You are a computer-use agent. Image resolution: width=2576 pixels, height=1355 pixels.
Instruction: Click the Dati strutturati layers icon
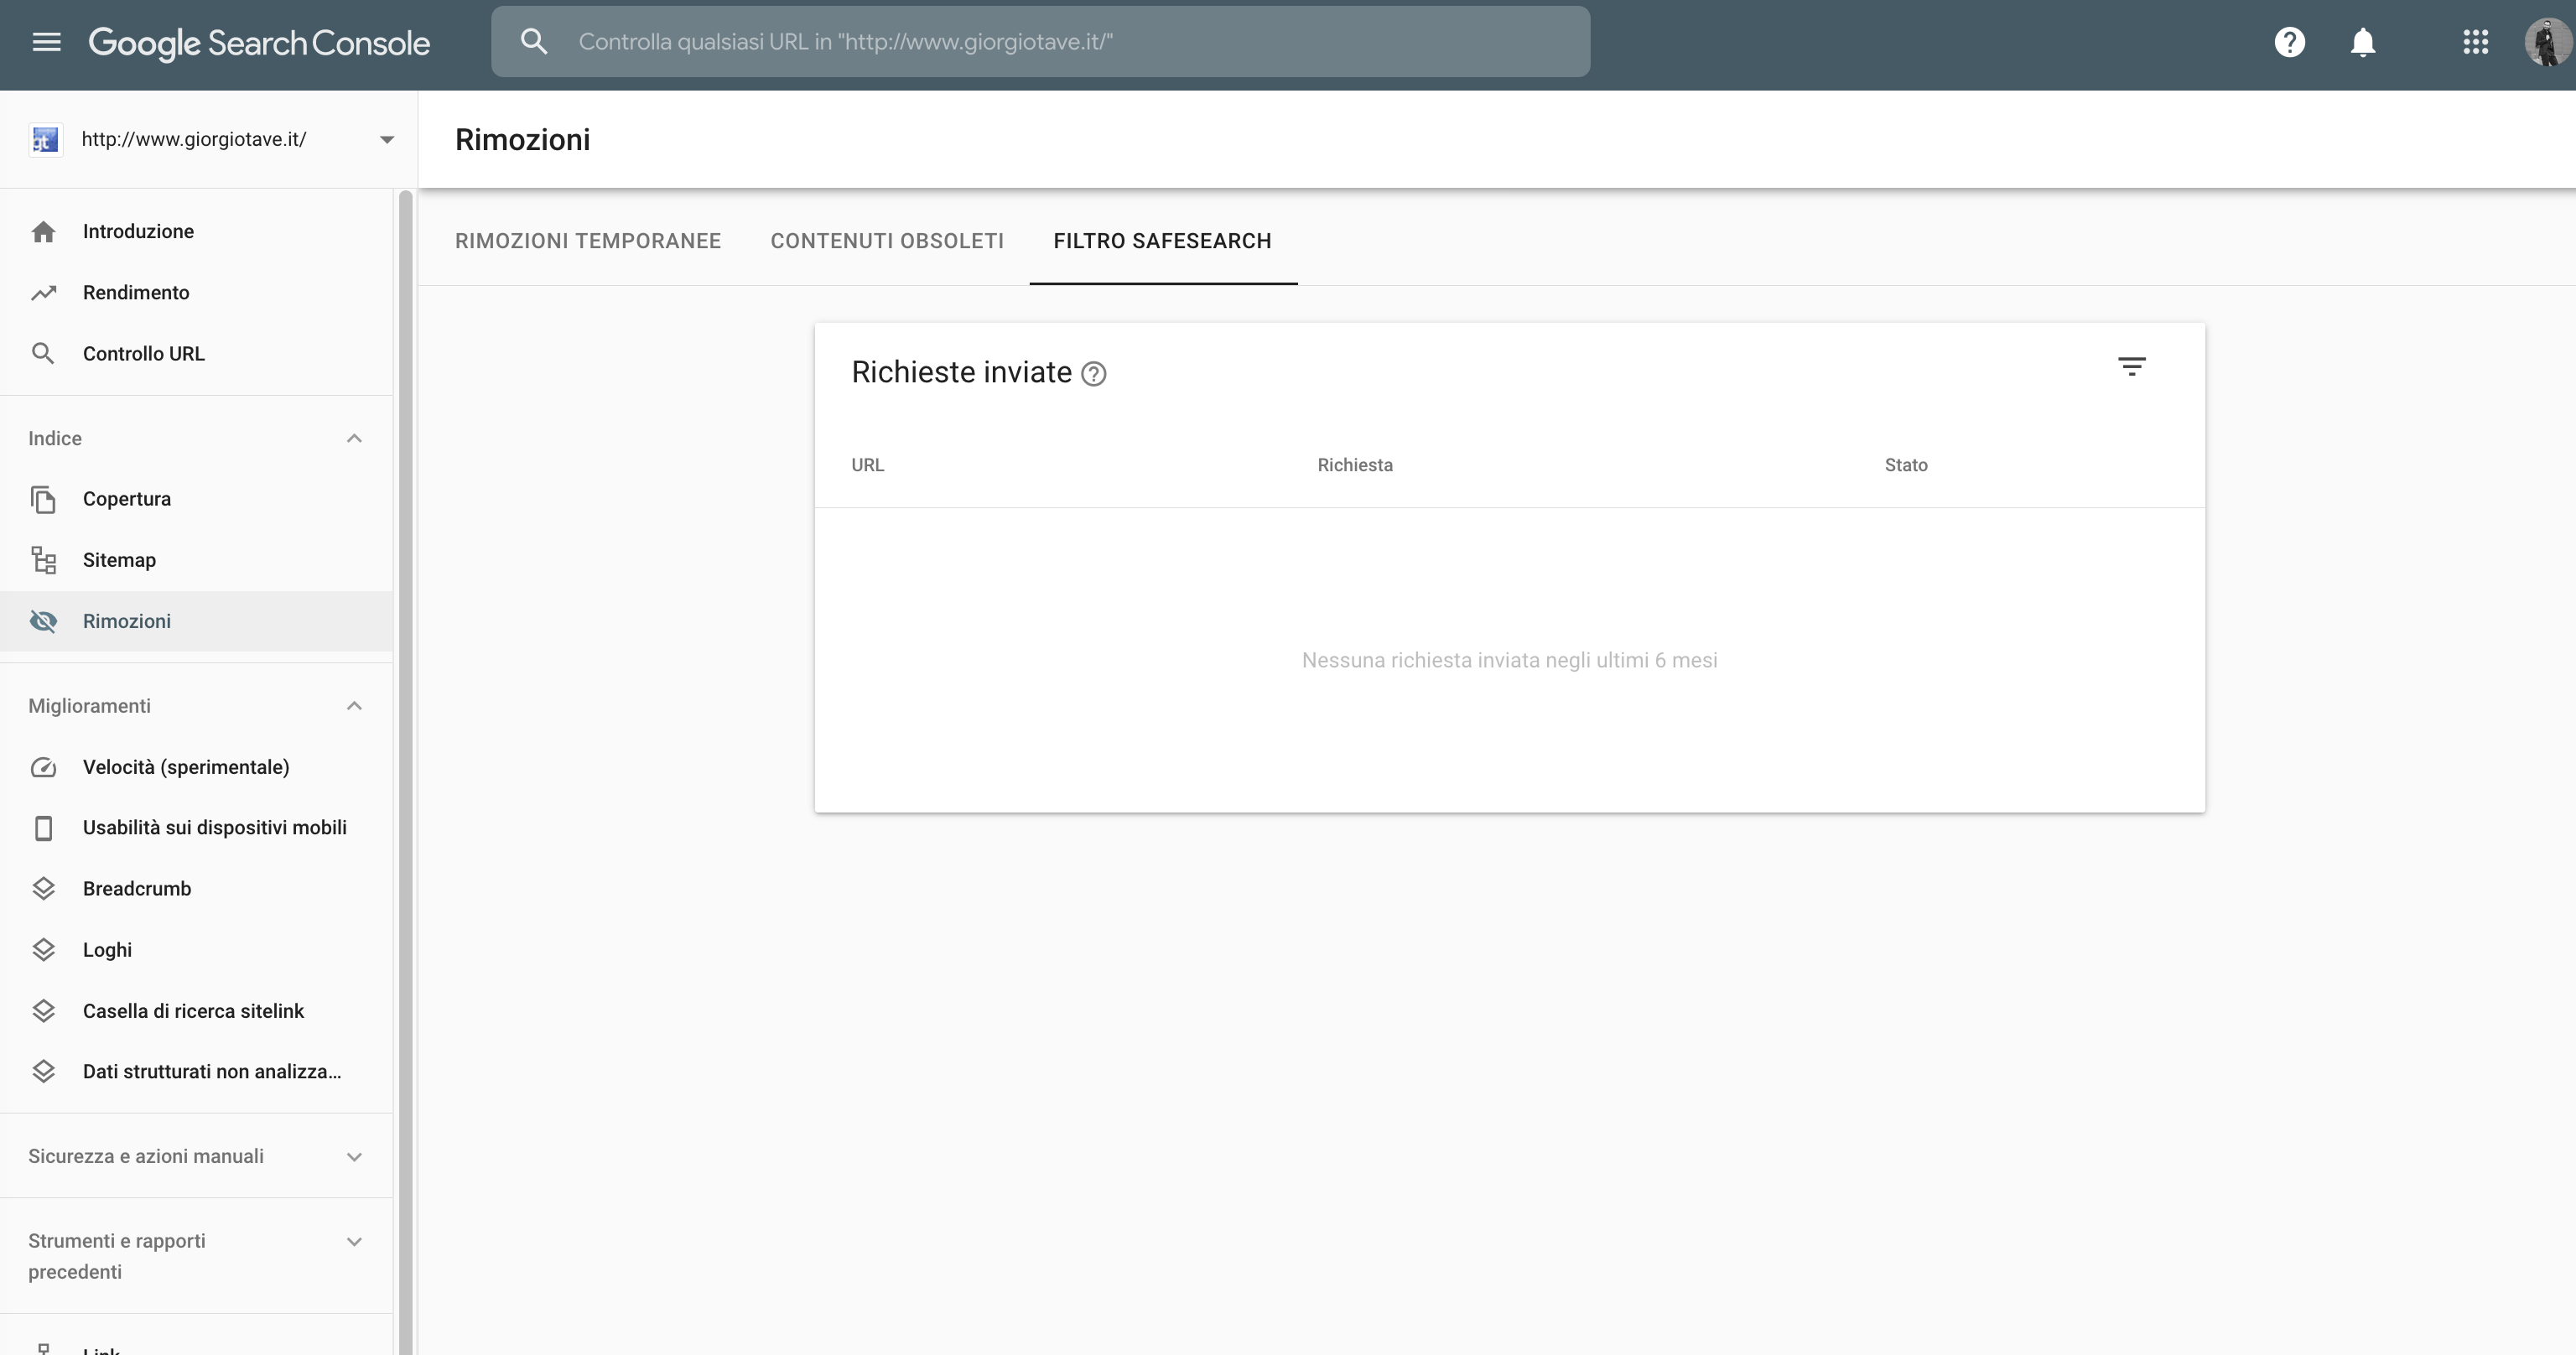click(x=43, y=1072)
